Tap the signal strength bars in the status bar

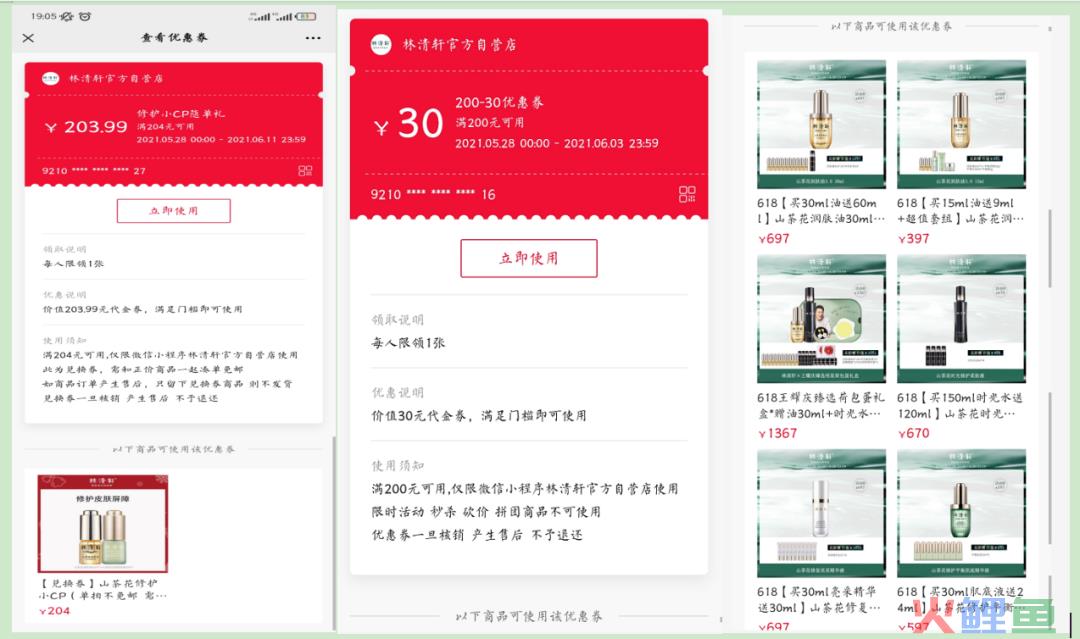(271, 16)
